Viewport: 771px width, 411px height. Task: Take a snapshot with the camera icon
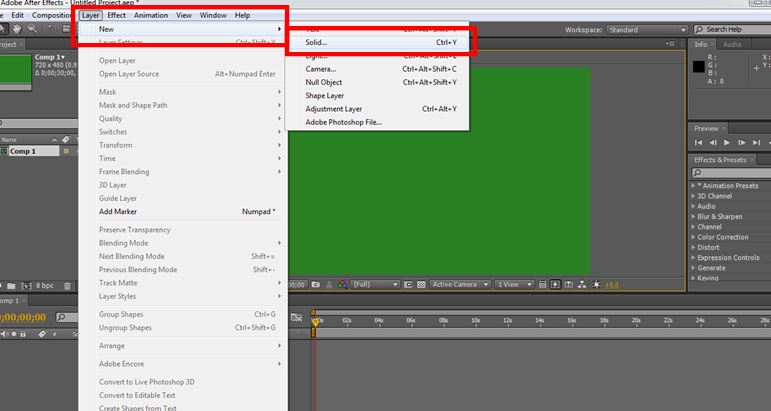click(x=316, y=285)
